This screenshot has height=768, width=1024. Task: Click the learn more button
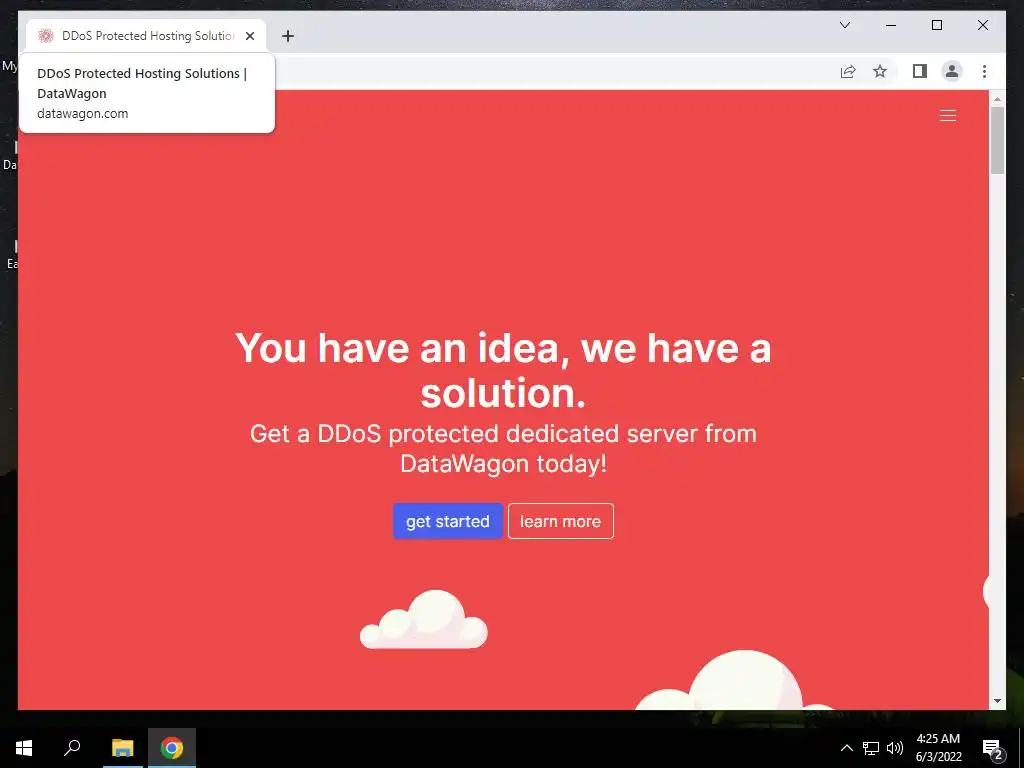point(560,521)
